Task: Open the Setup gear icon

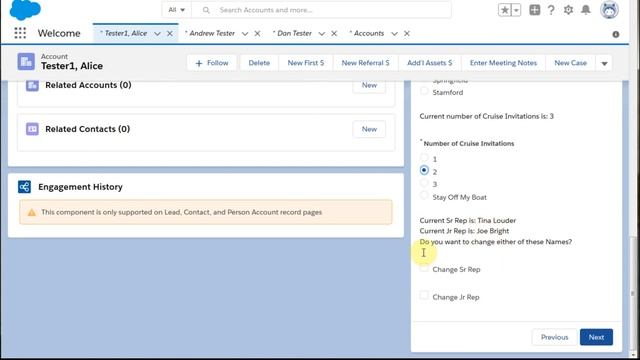Action: 568,10
